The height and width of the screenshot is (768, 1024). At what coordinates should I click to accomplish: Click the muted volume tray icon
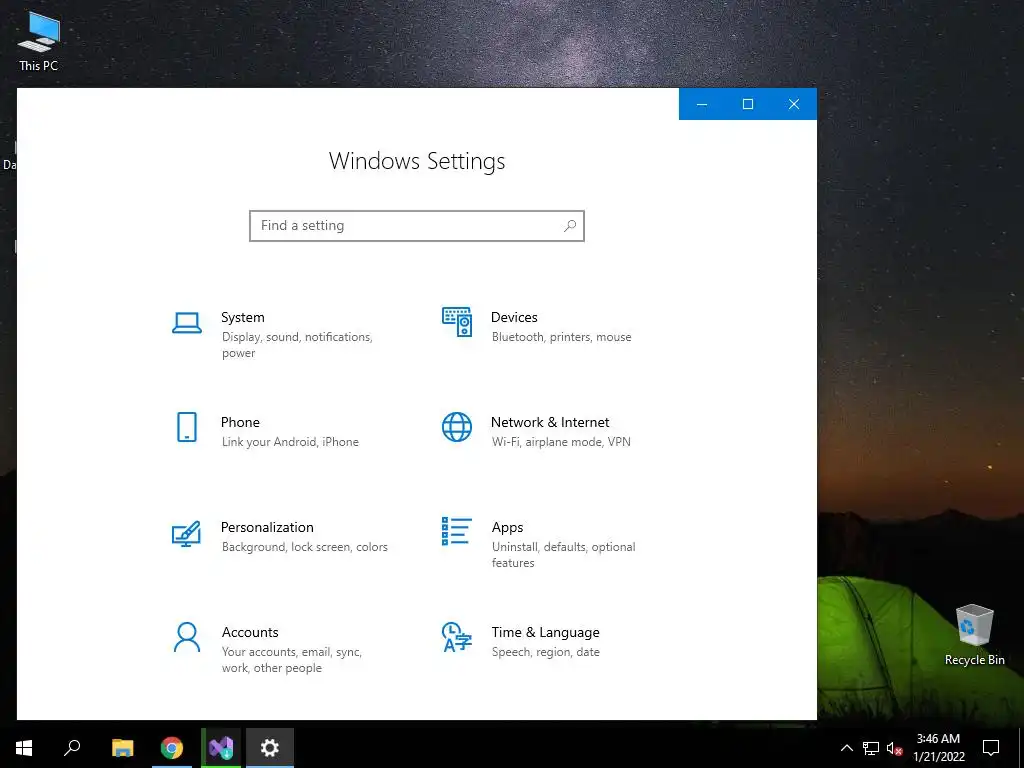click(x=894, y=748)
